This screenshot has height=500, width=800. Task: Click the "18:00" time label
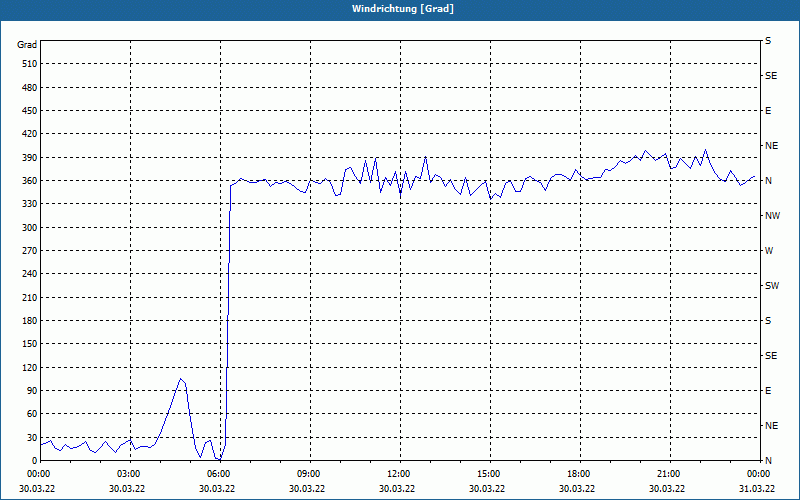point(580,474)
